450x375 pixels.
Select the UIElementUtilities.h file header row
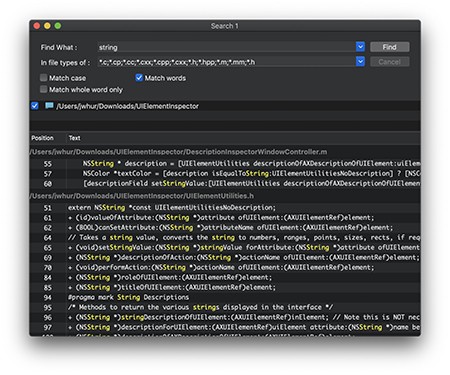(x=225, y=196)
